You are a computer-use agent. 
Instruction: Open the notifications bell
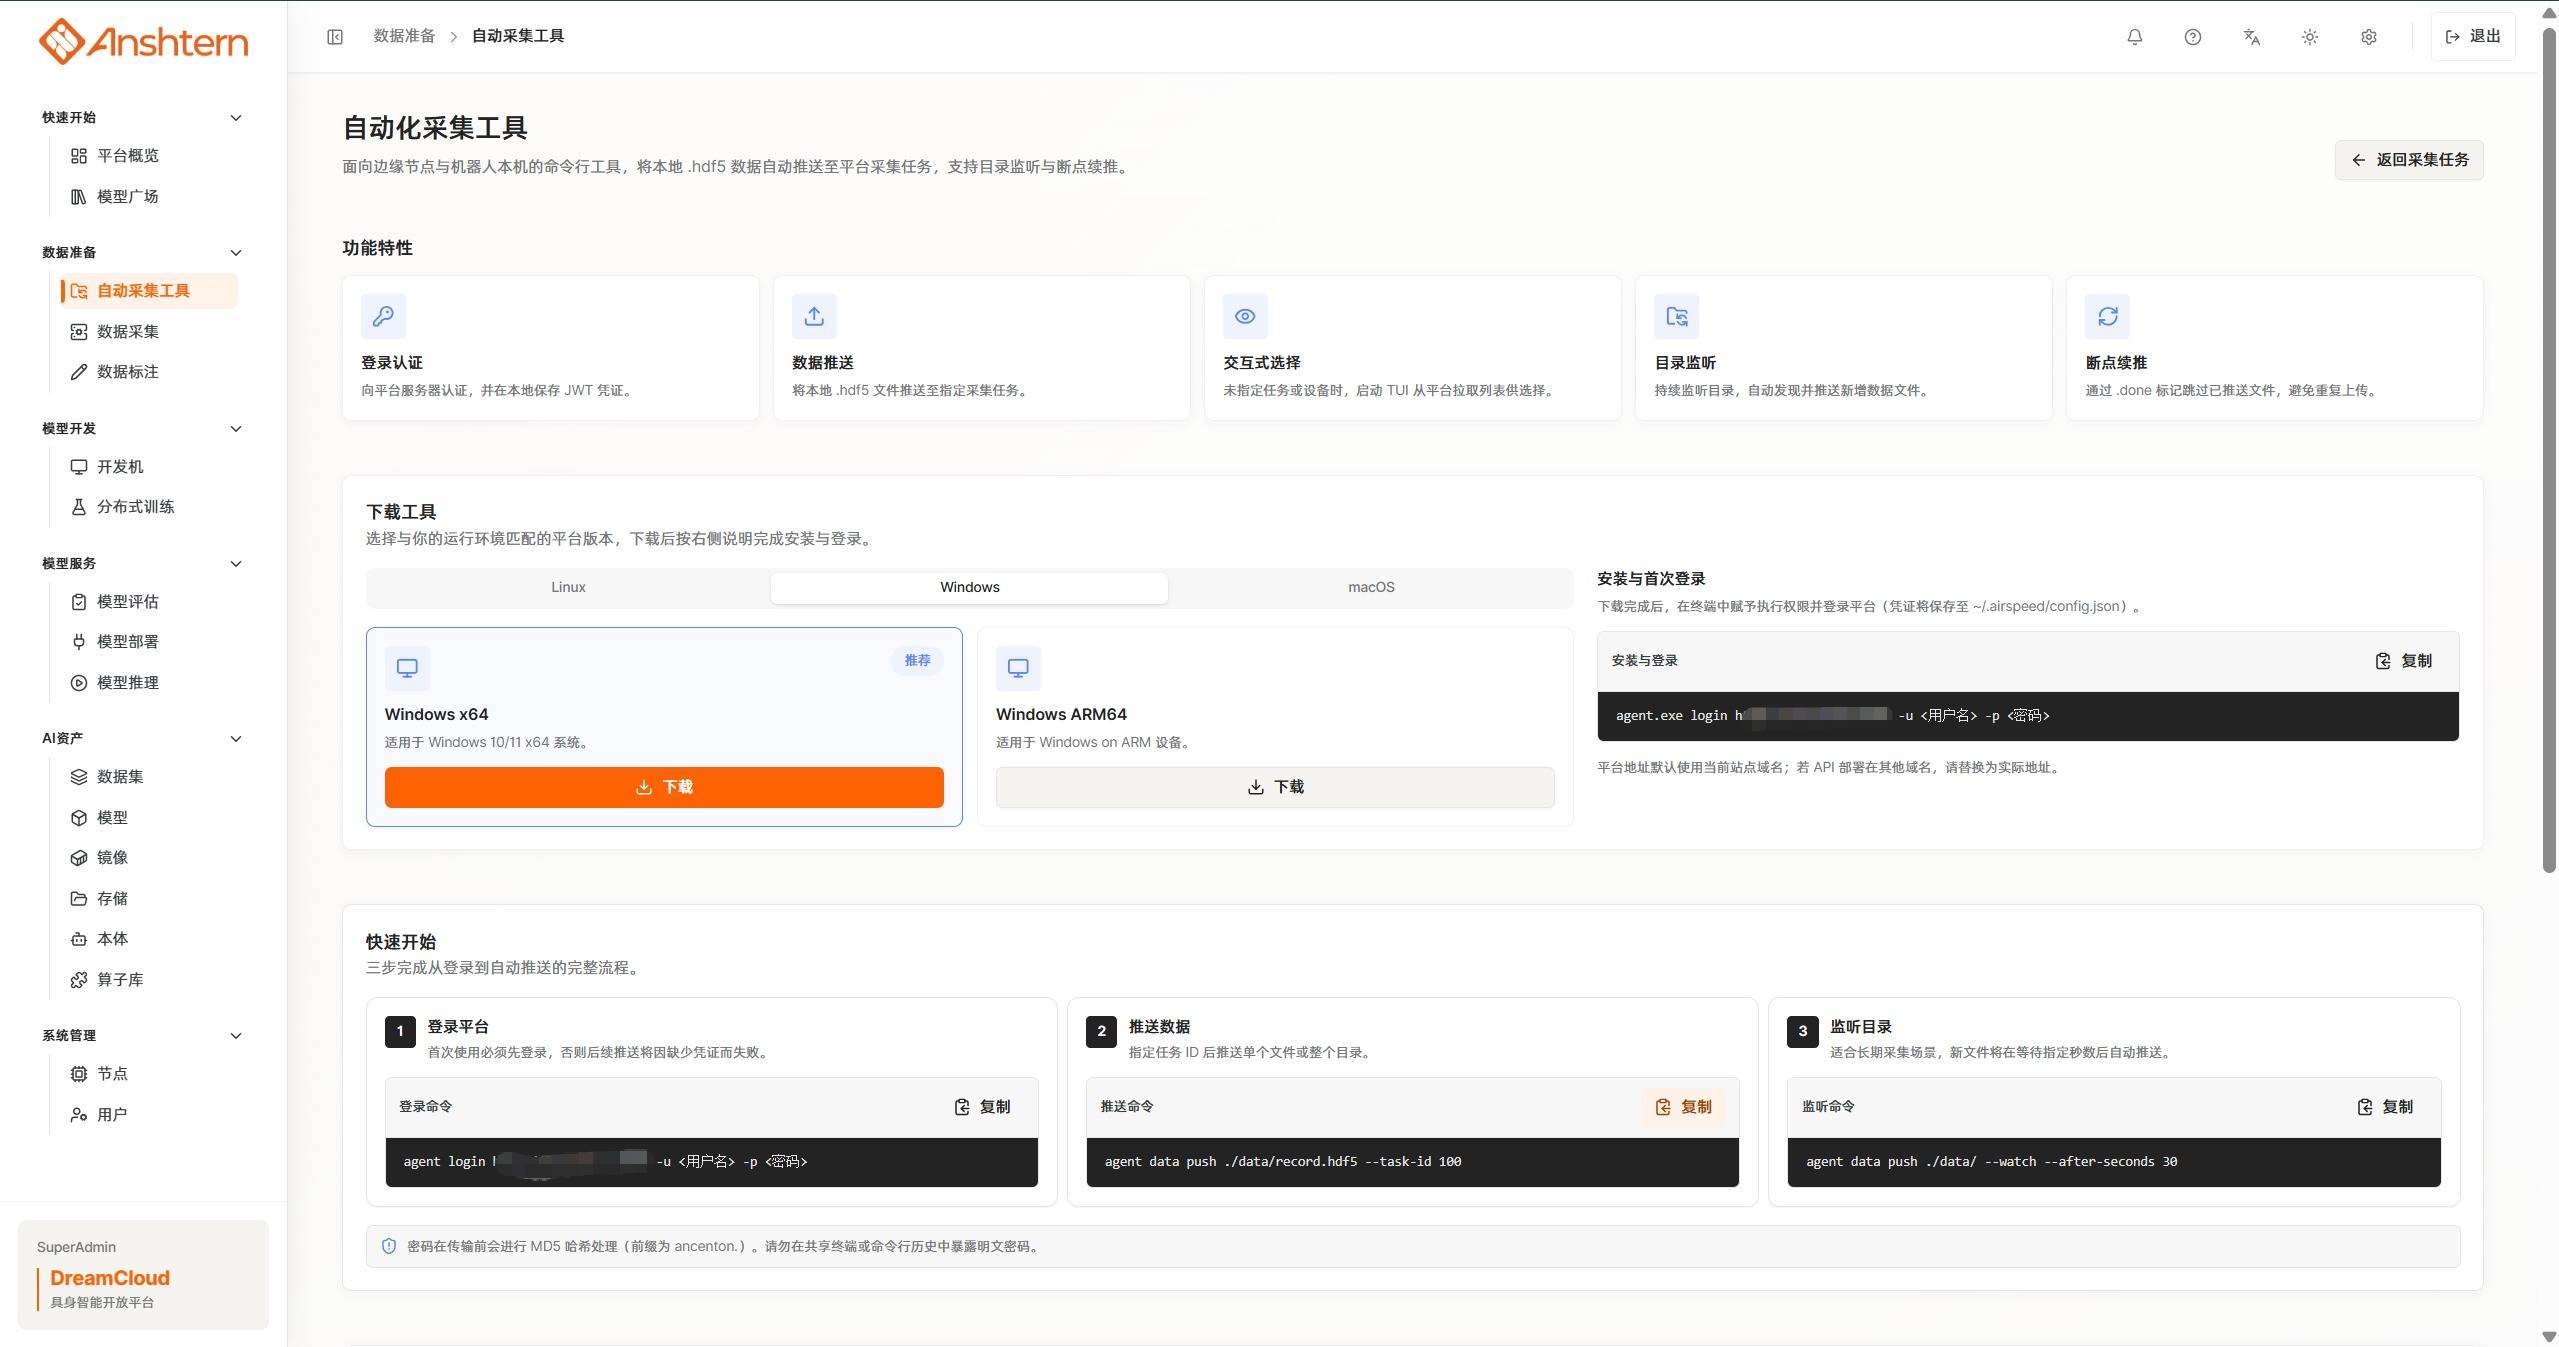(2134, 37)
